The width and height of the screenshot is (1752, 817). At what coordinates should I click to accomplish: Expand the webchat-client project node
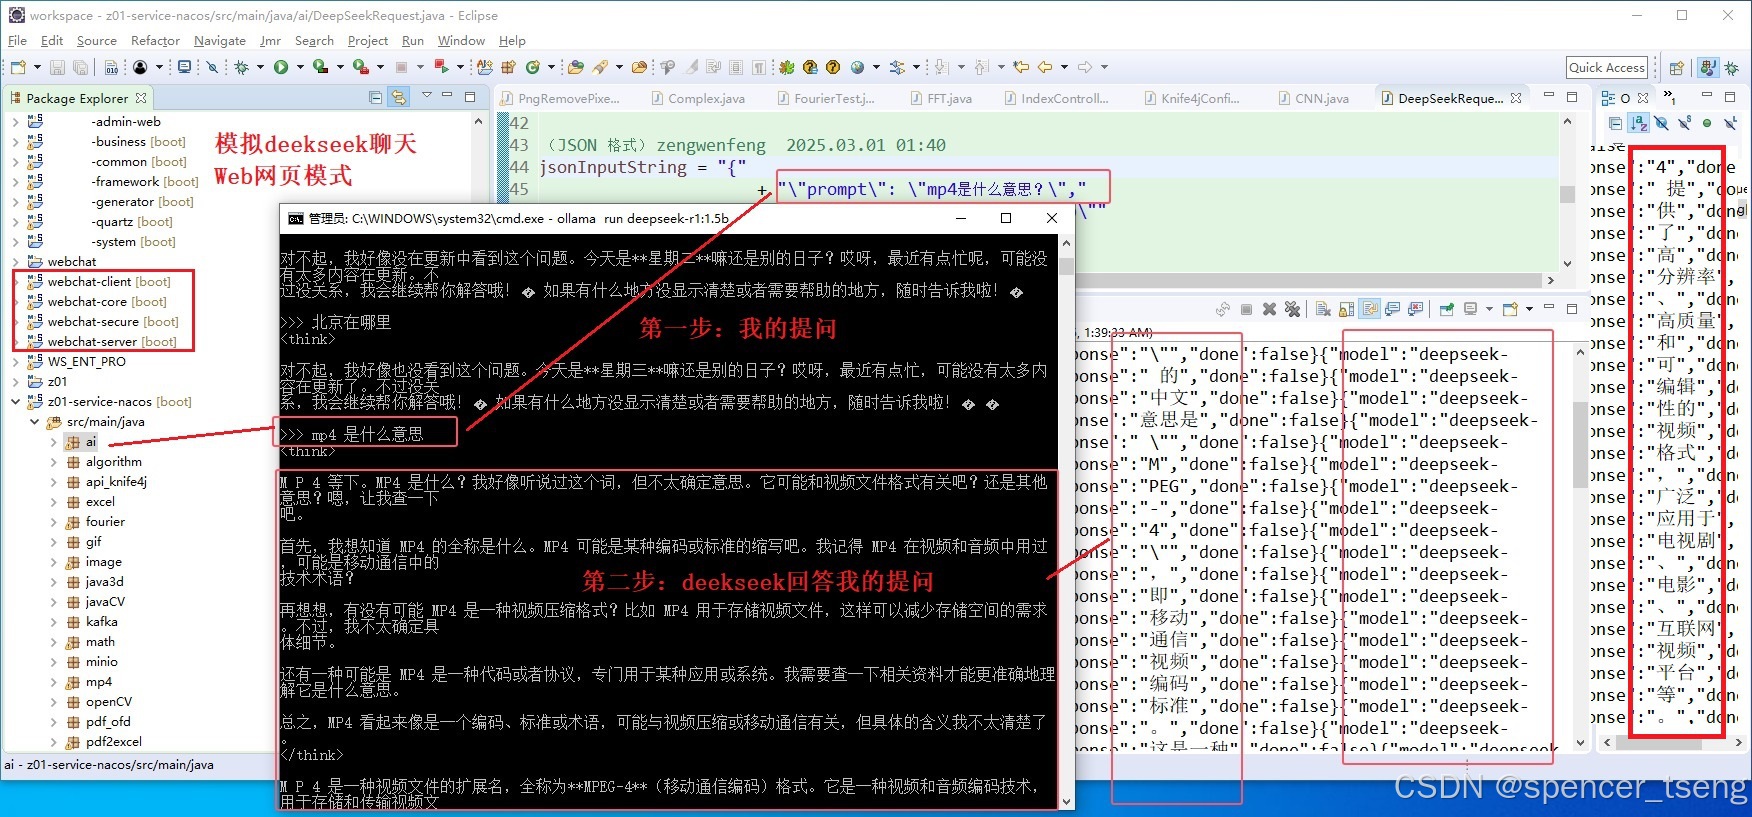pos(16,282)
